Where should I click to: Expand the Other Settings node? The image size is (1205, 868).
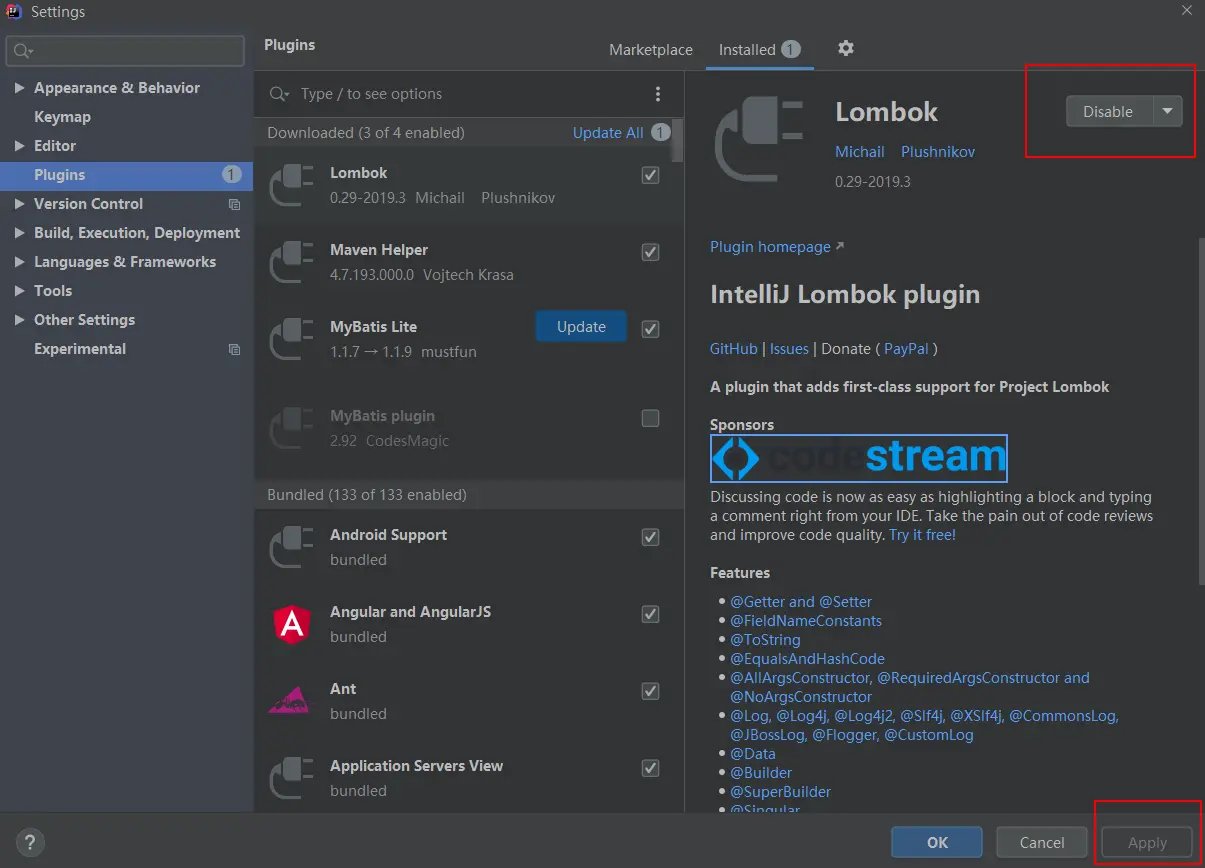coord(19,320)
